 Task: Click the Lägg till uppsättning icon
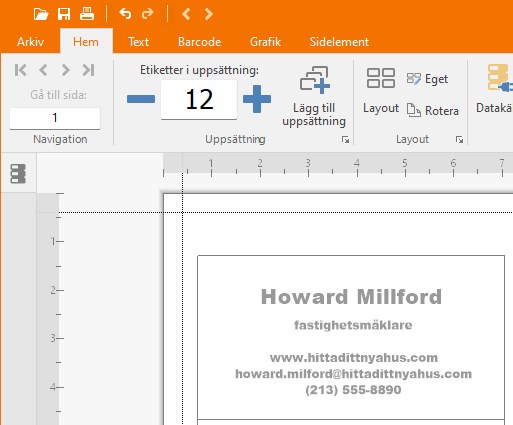tap(315, 80)
